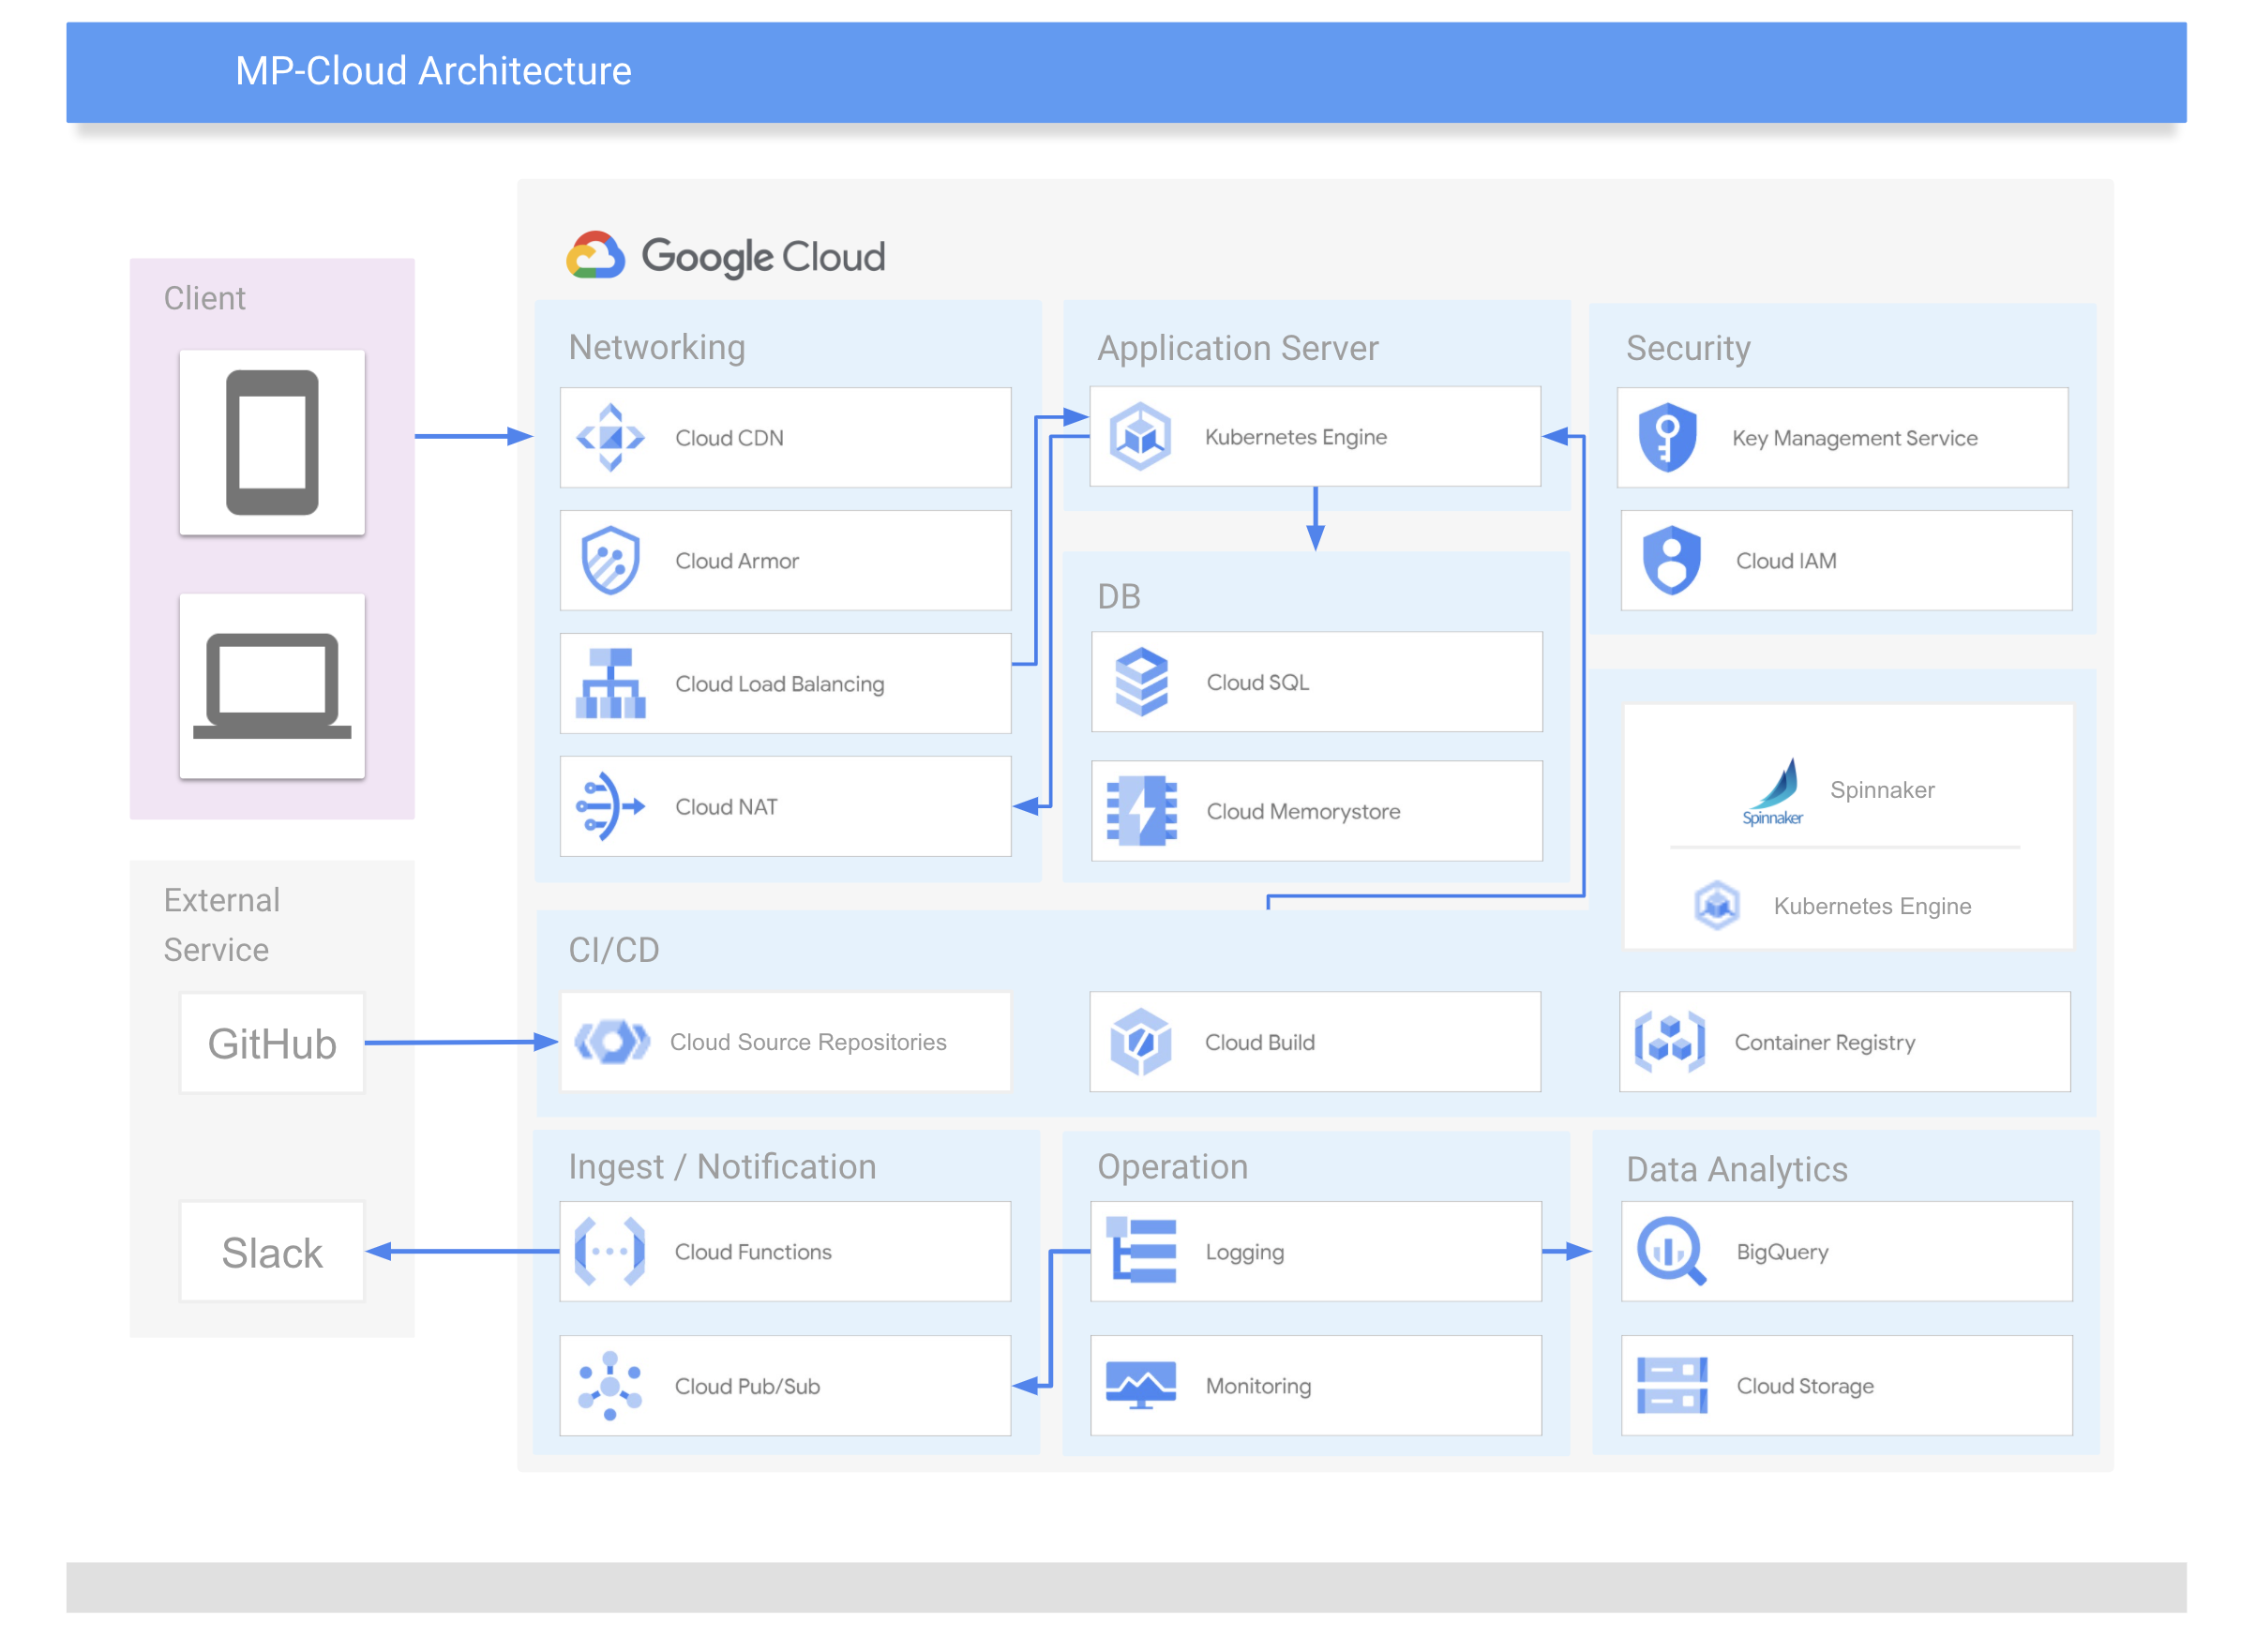
Task: Click the Ingest / Notification heading
Action: click(722, 1166)
